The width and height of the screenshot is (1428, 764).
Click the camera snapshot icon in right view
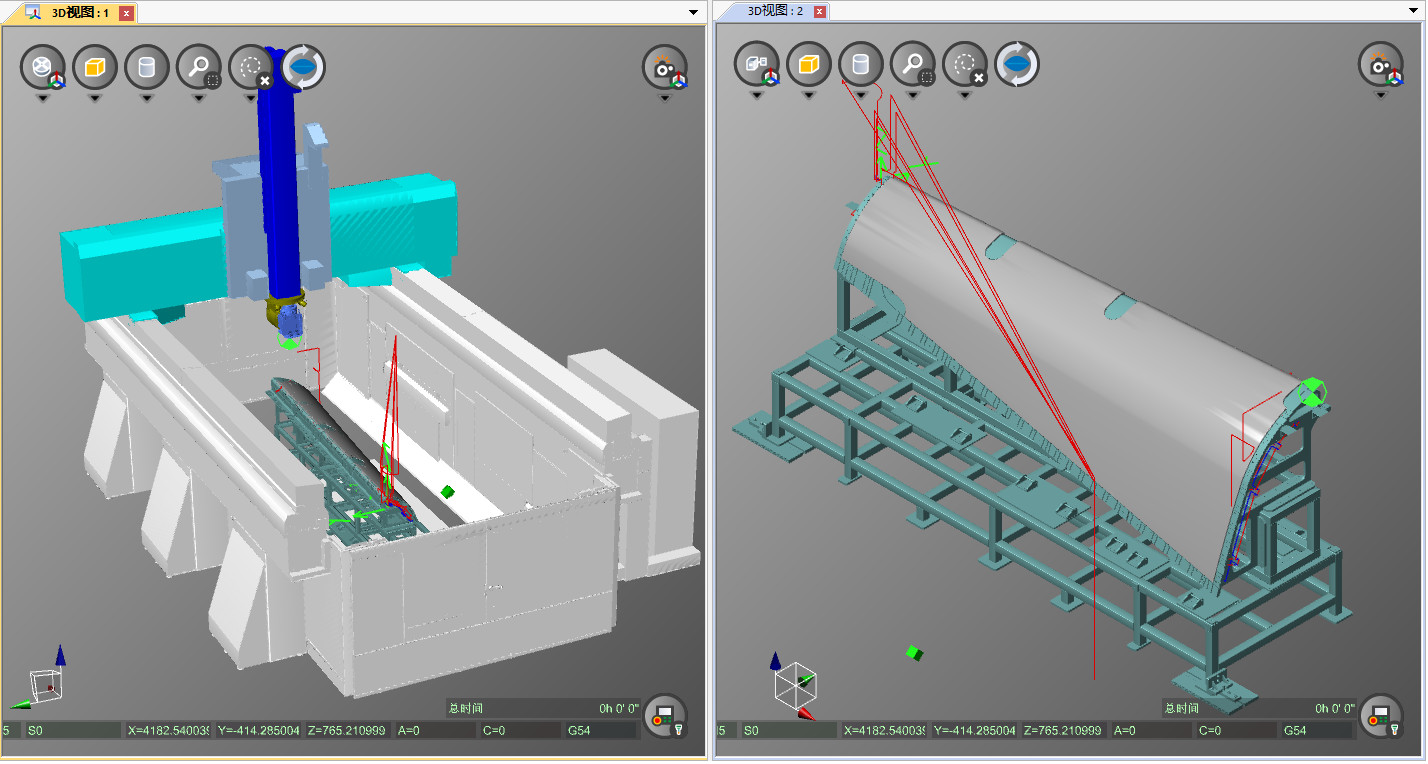(x=1380, y=65)
